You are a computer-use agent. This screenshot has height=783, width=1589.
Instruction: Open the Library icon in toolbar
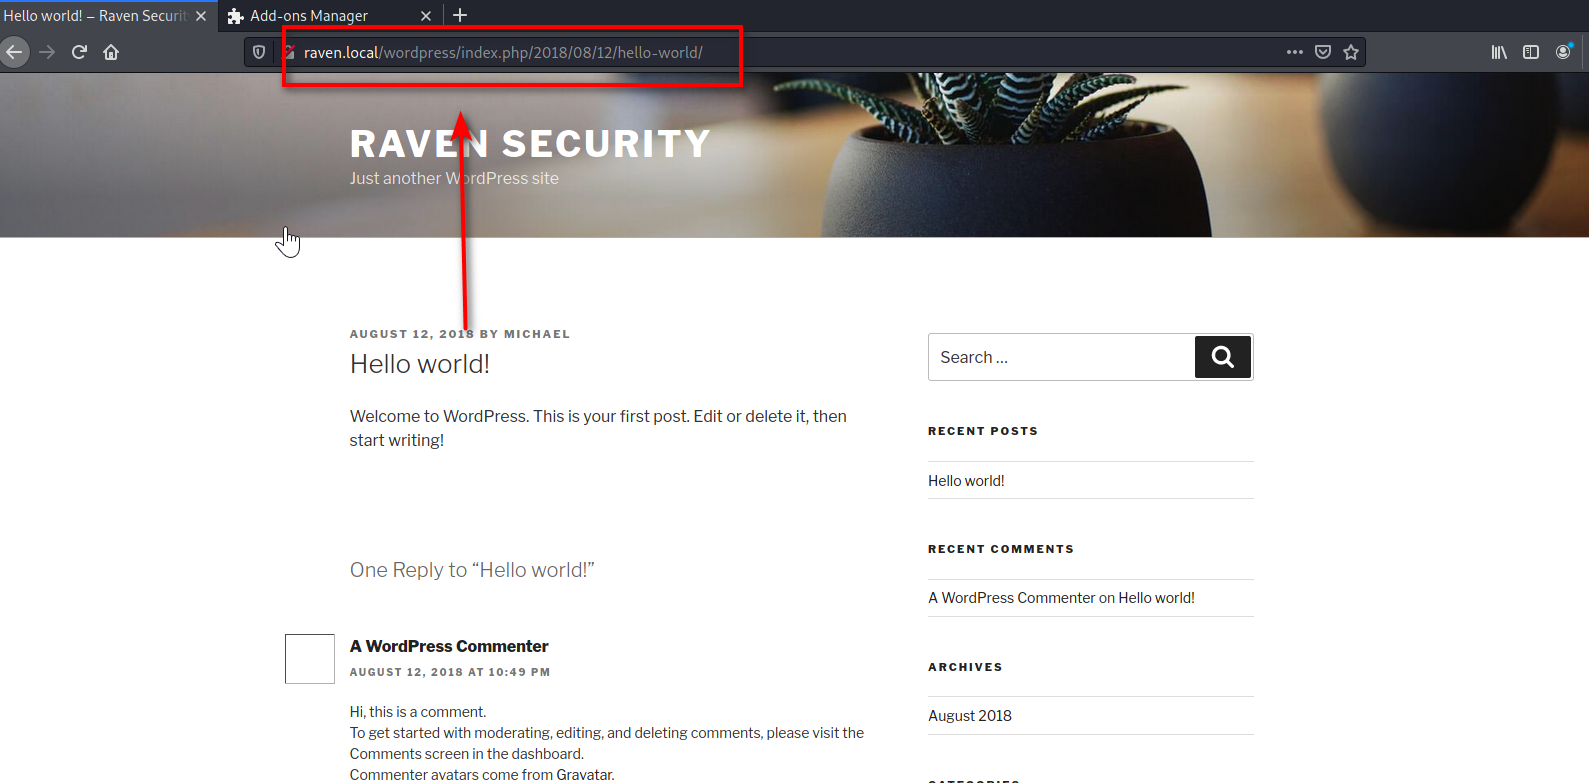(x=1499, y=52)
